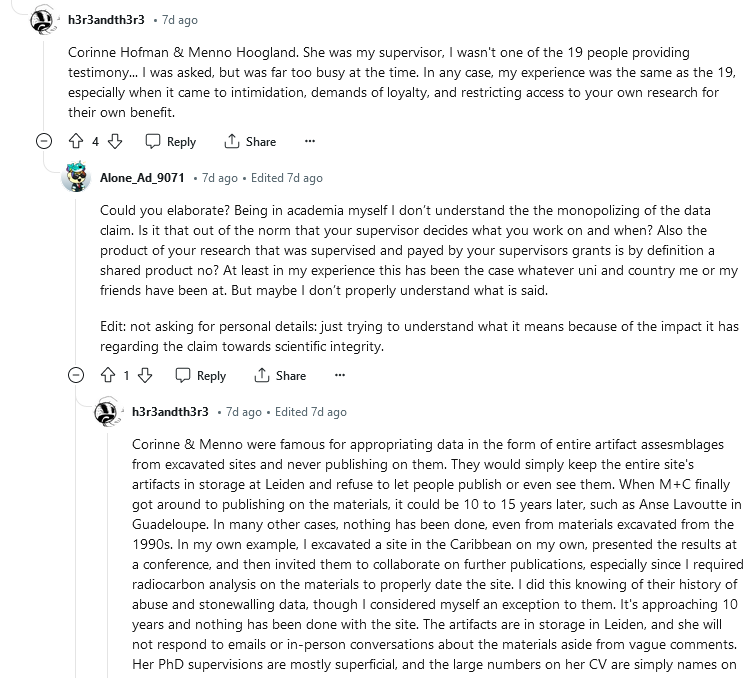Open more options on Alone_Ad_9071's comment

click(340, 376)
